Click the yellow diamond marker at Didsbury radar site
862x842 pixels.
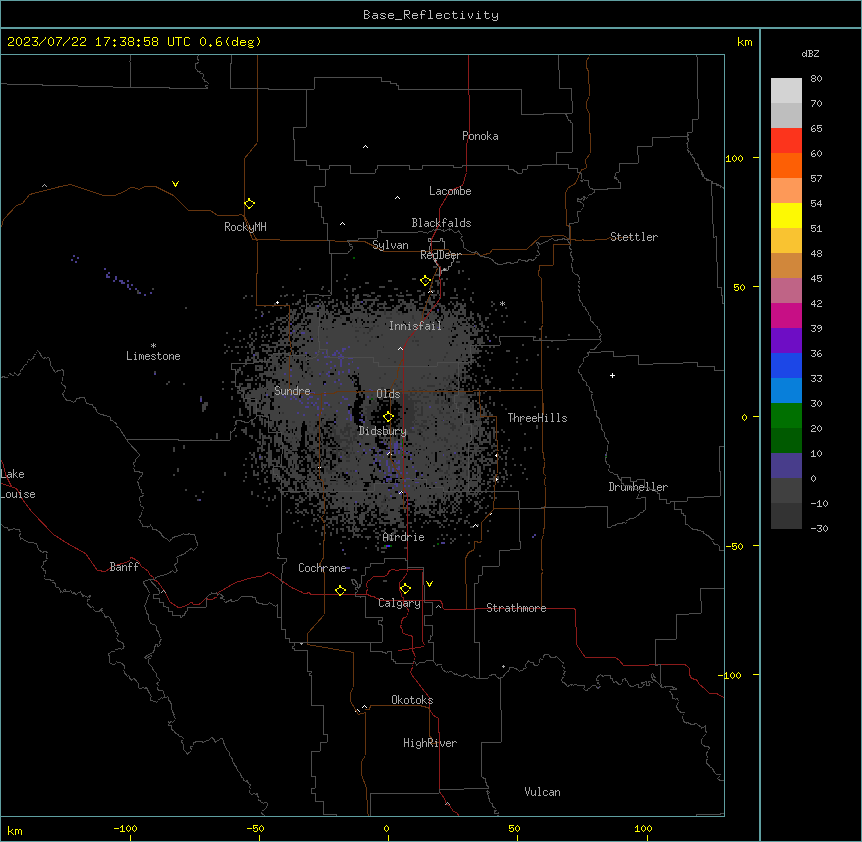[389, 417]
